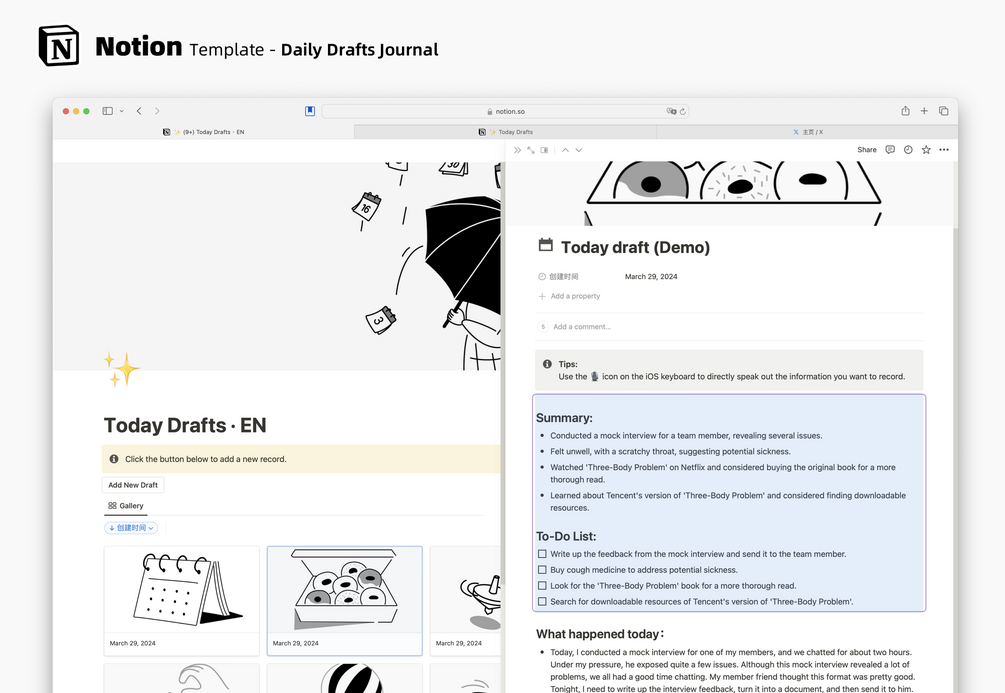Go to the next record down chevron
This screenshot has width=1005, height=693.
point(579,150)
